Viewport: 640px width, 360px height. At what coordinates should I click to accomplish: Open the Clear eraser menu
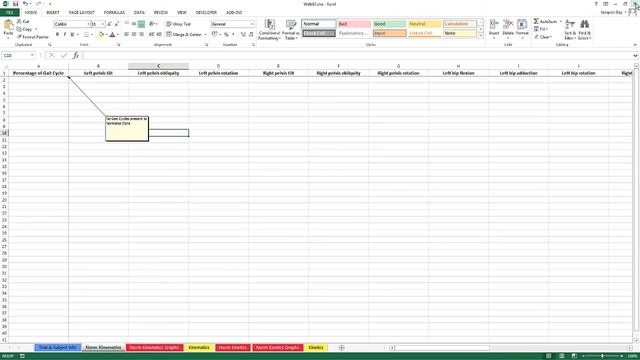(543, 37)
